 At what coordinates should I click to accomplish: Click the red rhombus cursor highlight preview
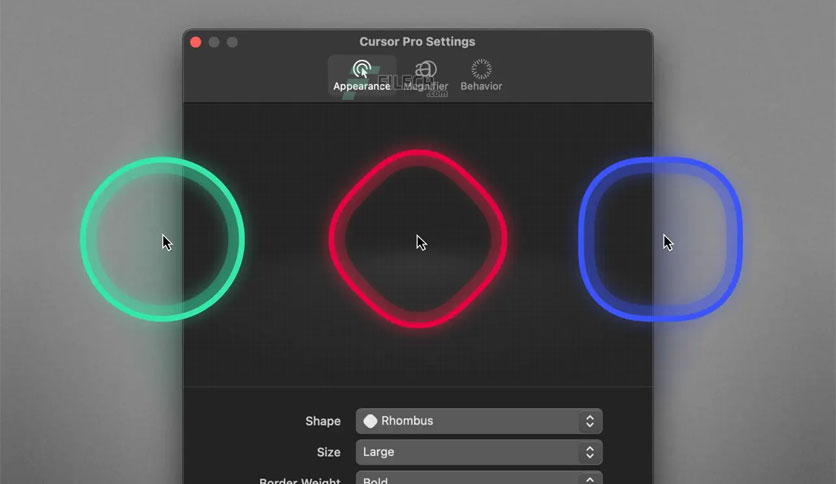point(418,239)
